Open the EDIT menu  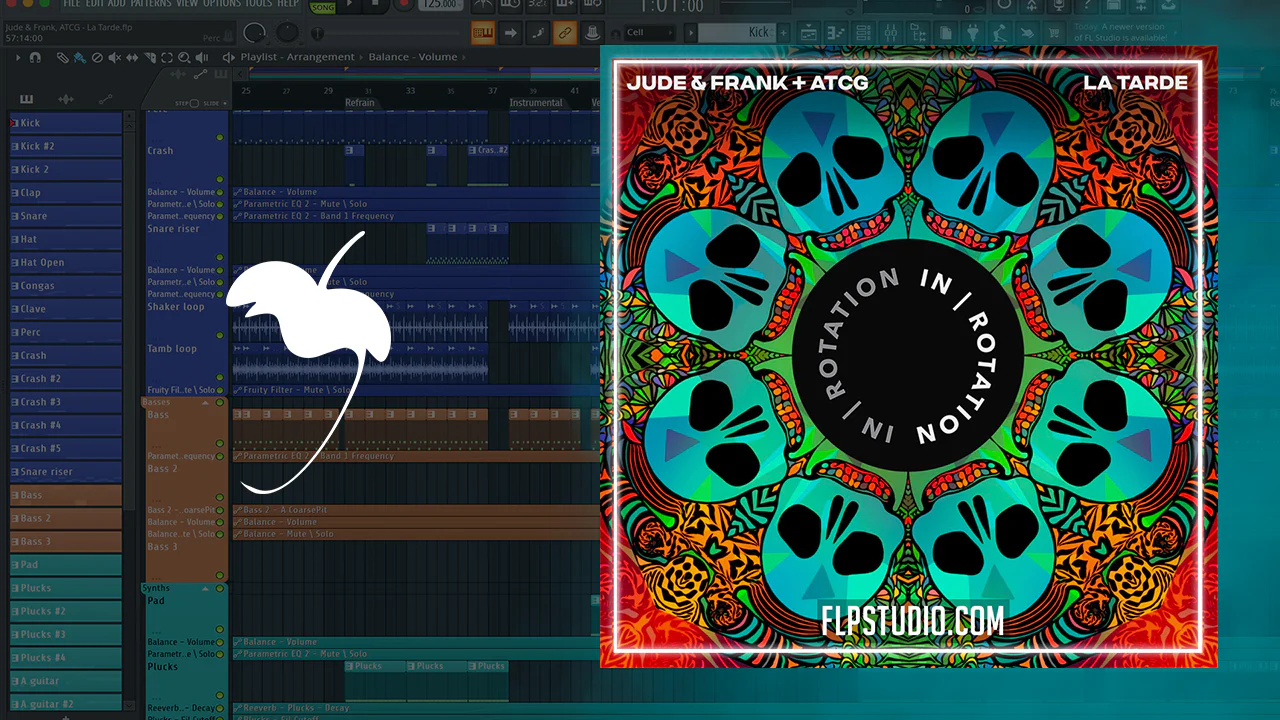[95, 4]
